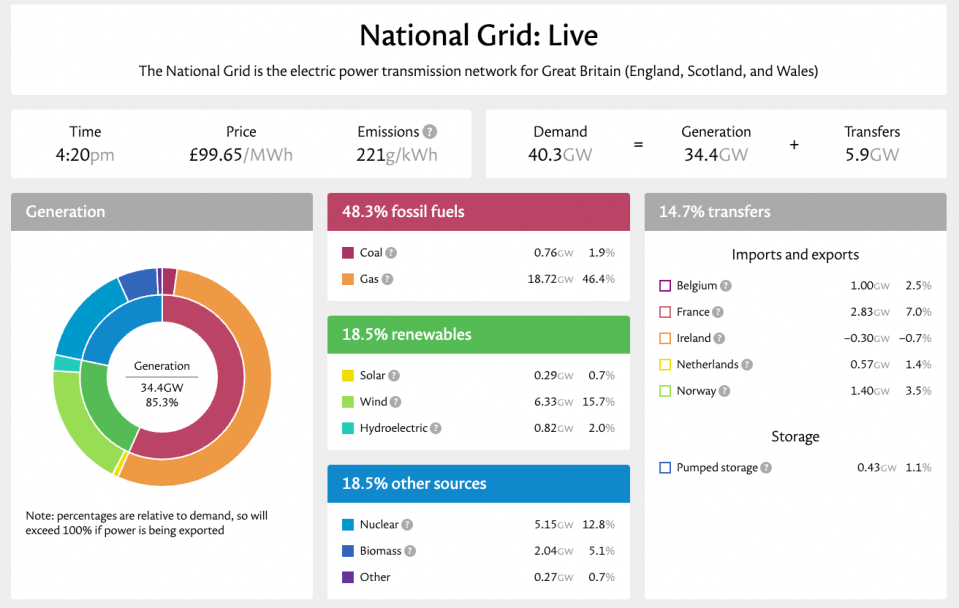Select the 18.5% renewables header
This screenshot has width=959, height=608.
tap(478, 335)
